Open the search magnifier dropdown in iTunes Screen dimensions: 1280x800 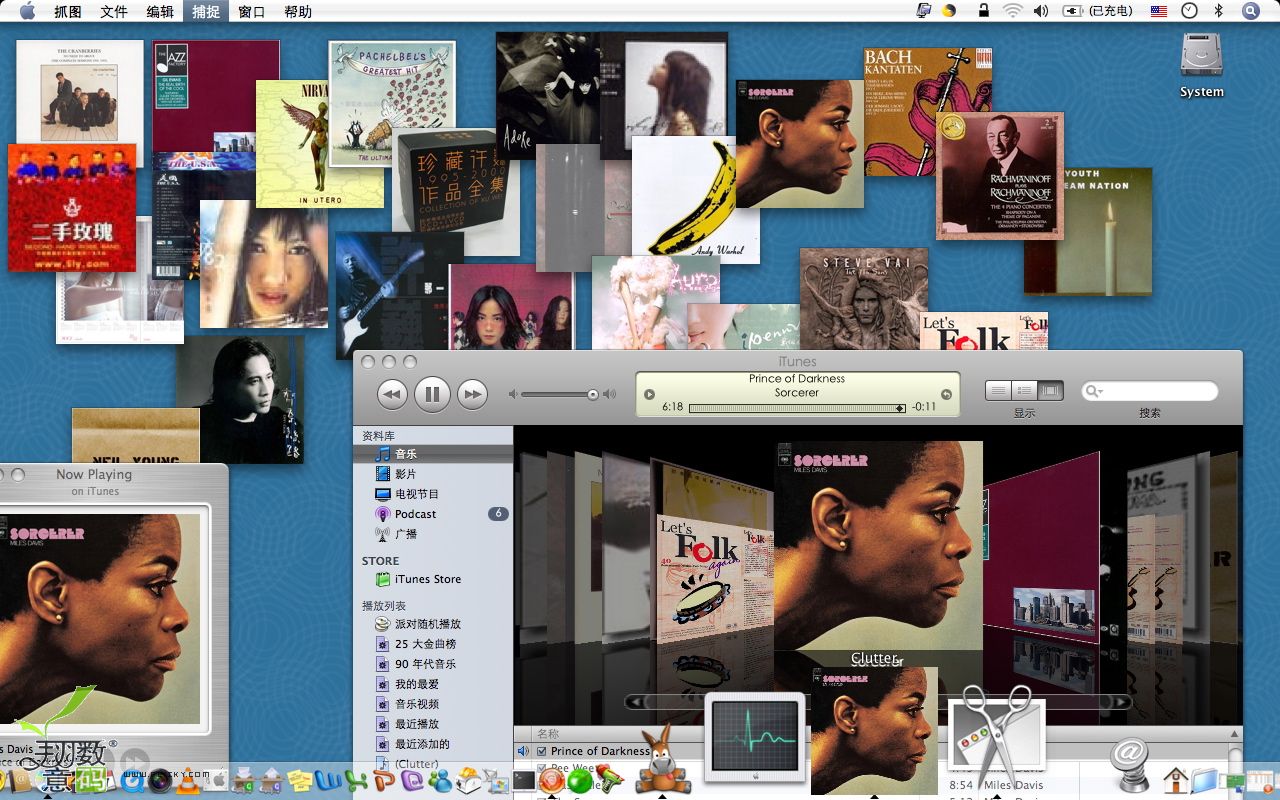1093,391
